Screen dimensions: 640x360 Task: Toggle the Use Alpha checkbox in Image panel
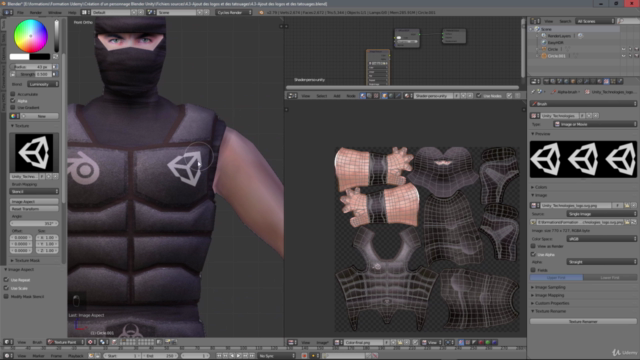point(533,254)
